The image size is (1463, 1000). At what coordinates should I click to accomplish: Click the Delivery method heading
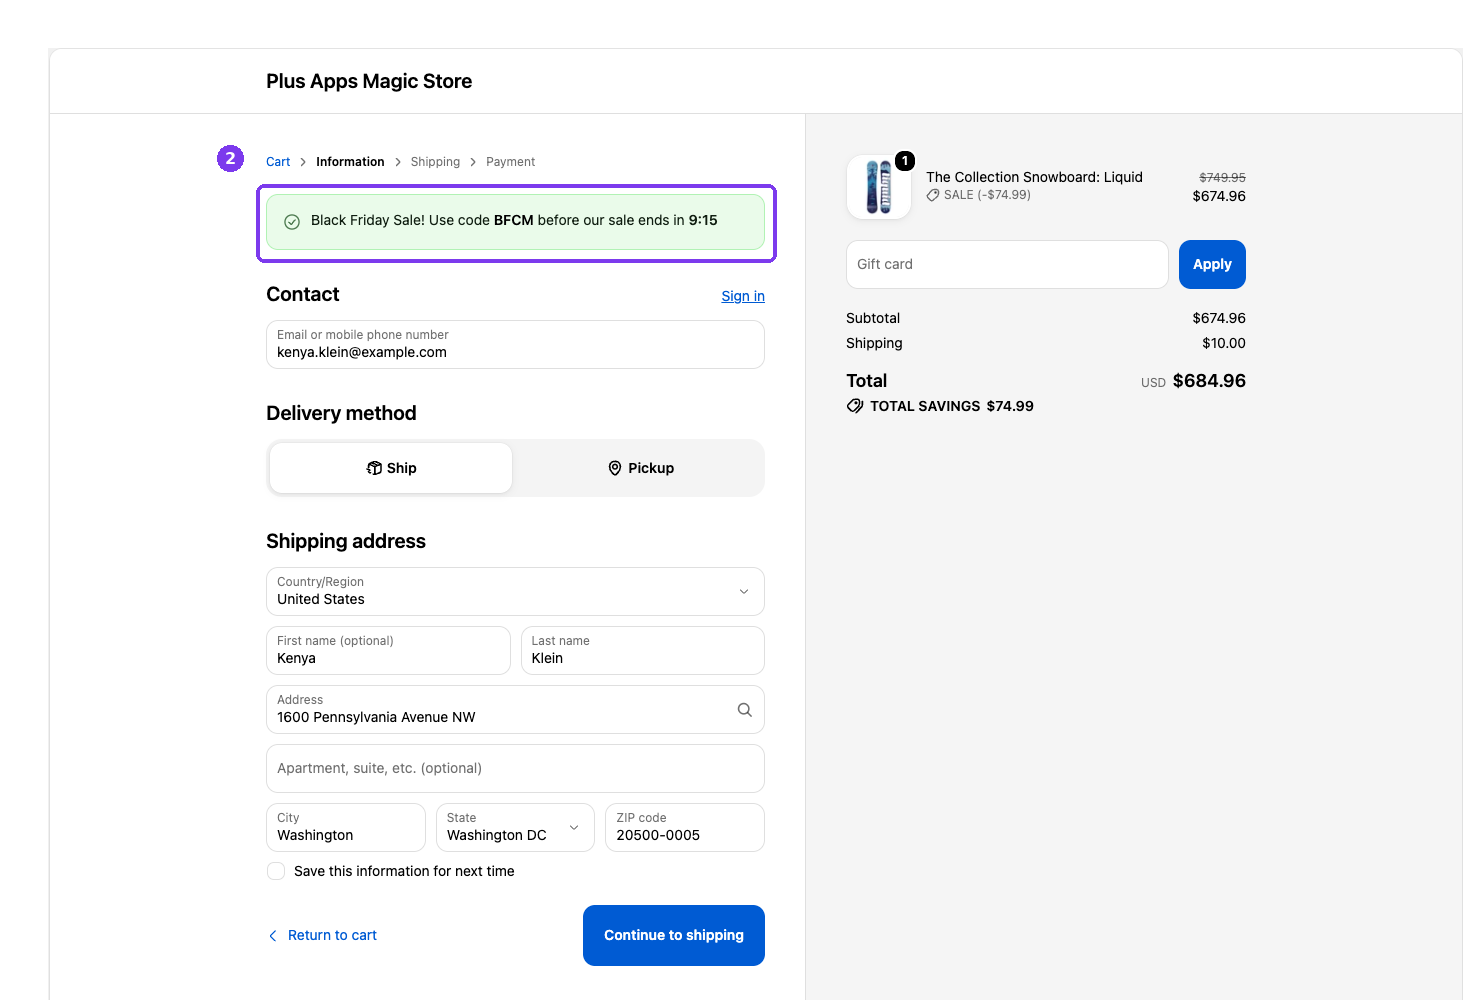(x=341, y=413)
